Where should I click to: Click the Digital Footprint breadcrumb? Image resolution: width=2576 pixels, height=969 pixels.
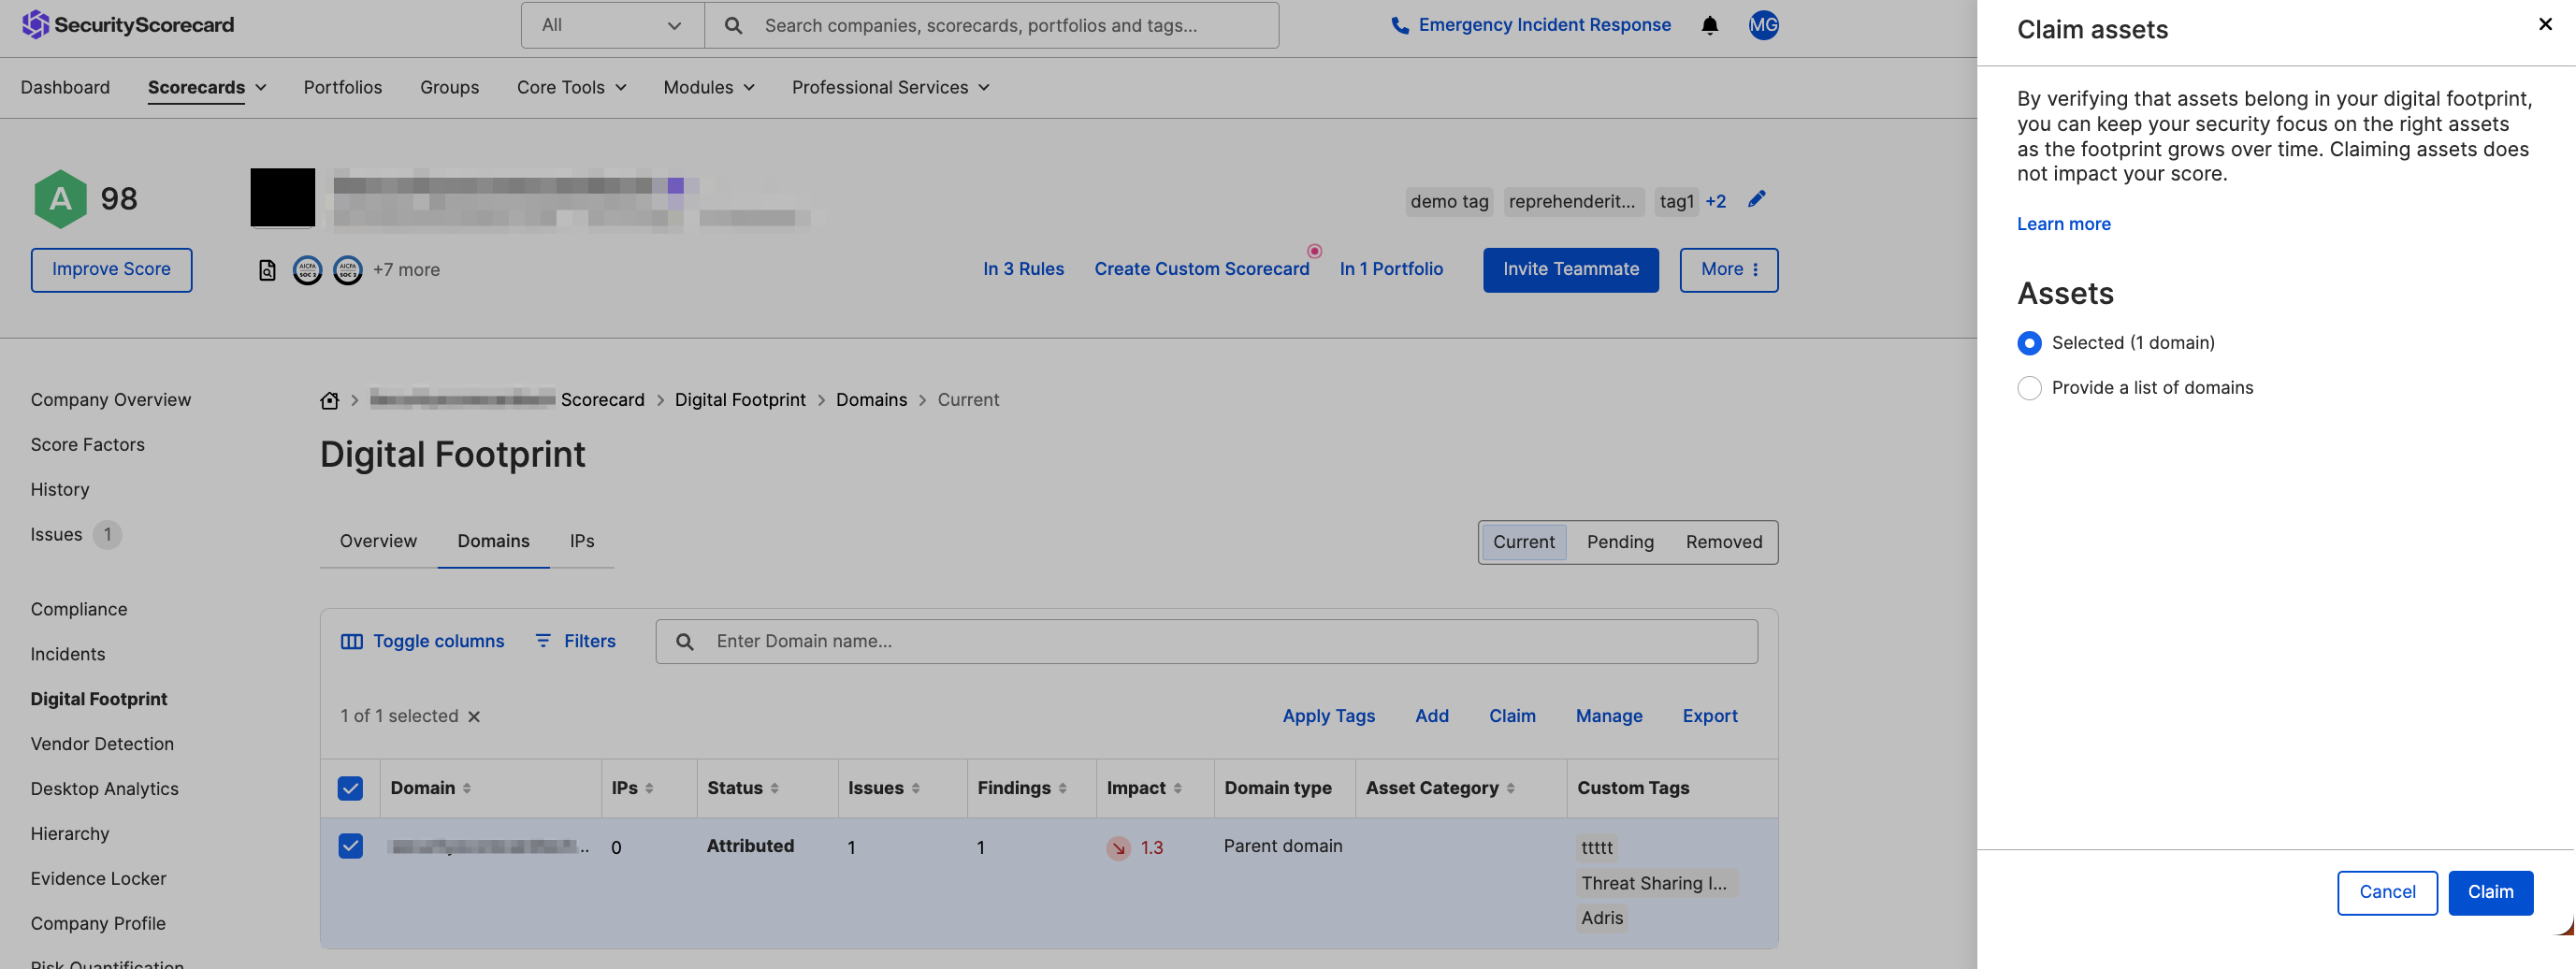coord(740,400)
